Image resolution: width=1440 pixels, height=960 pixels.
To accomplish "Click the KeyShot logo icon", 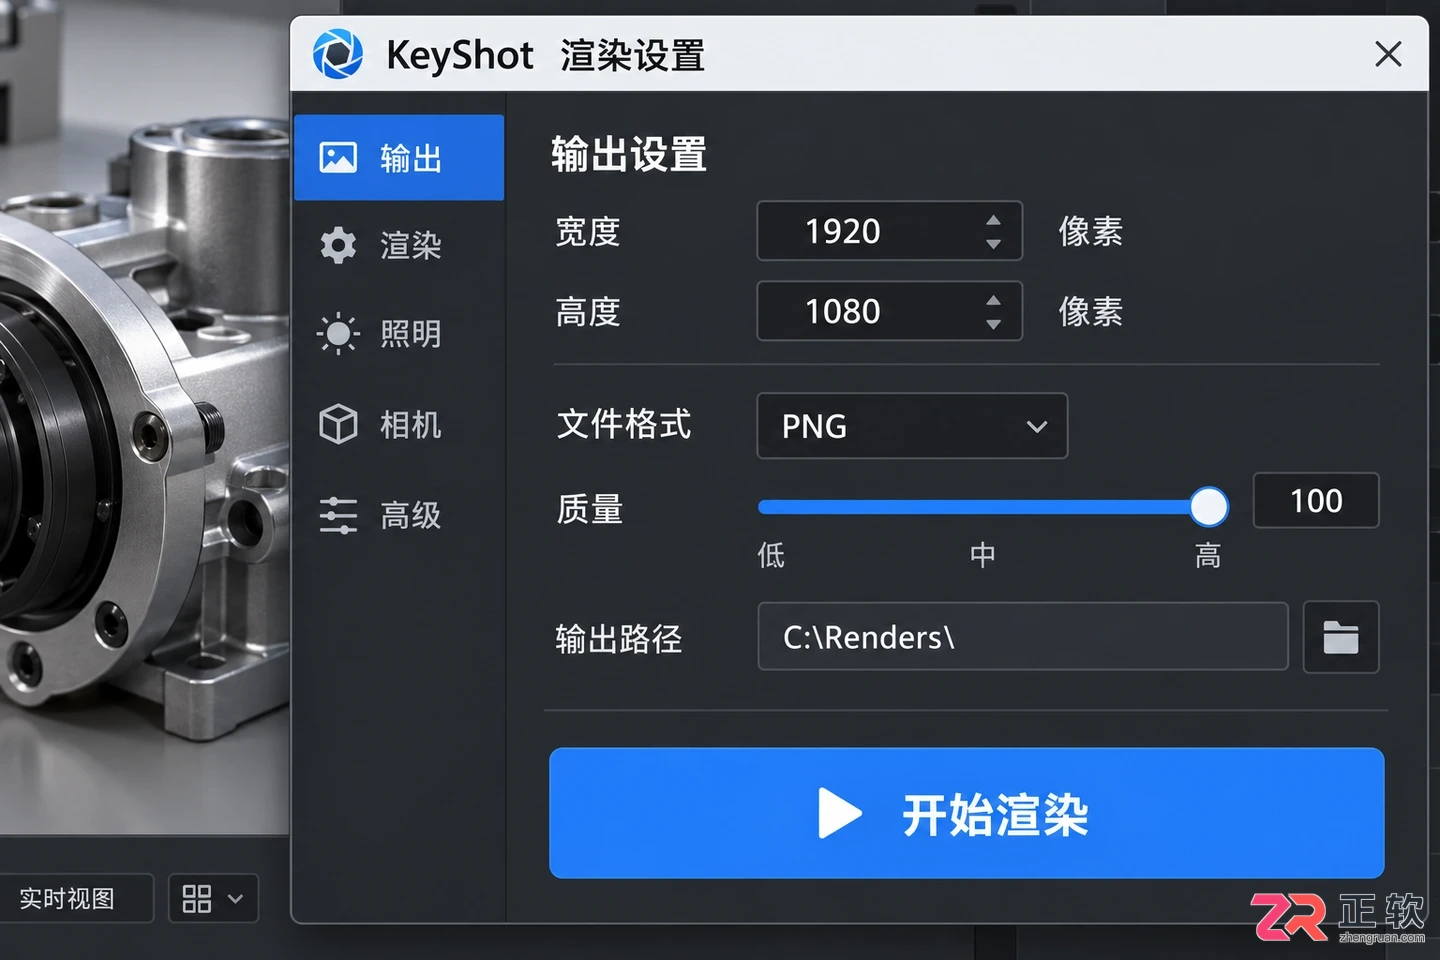I will tap(338, 54).
